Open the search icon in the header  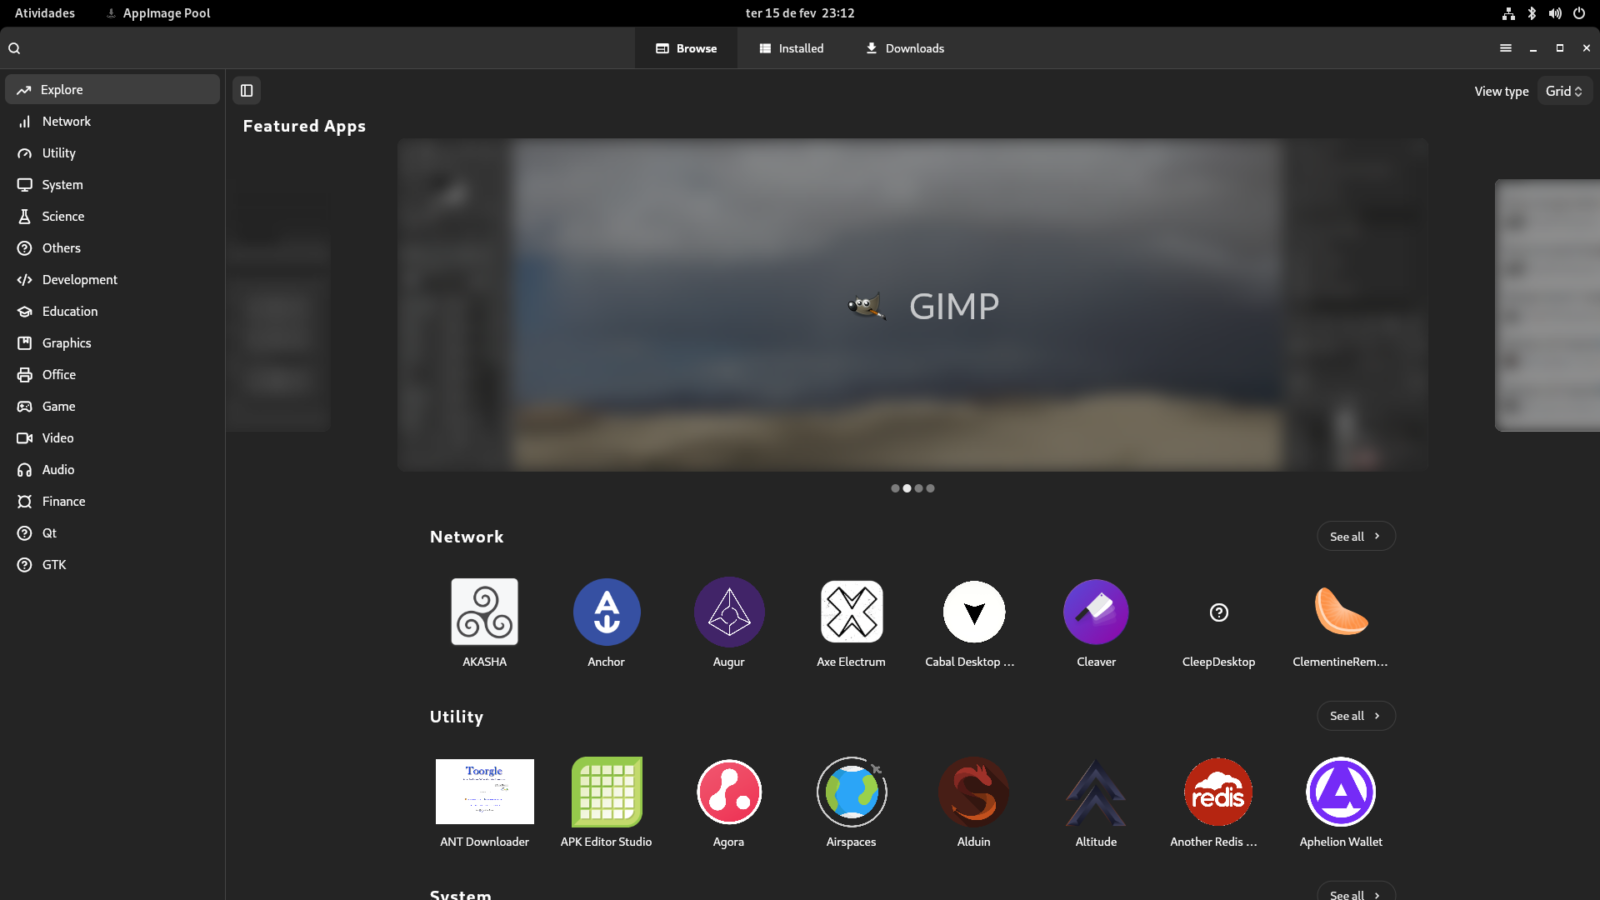(x=14, y=47)
